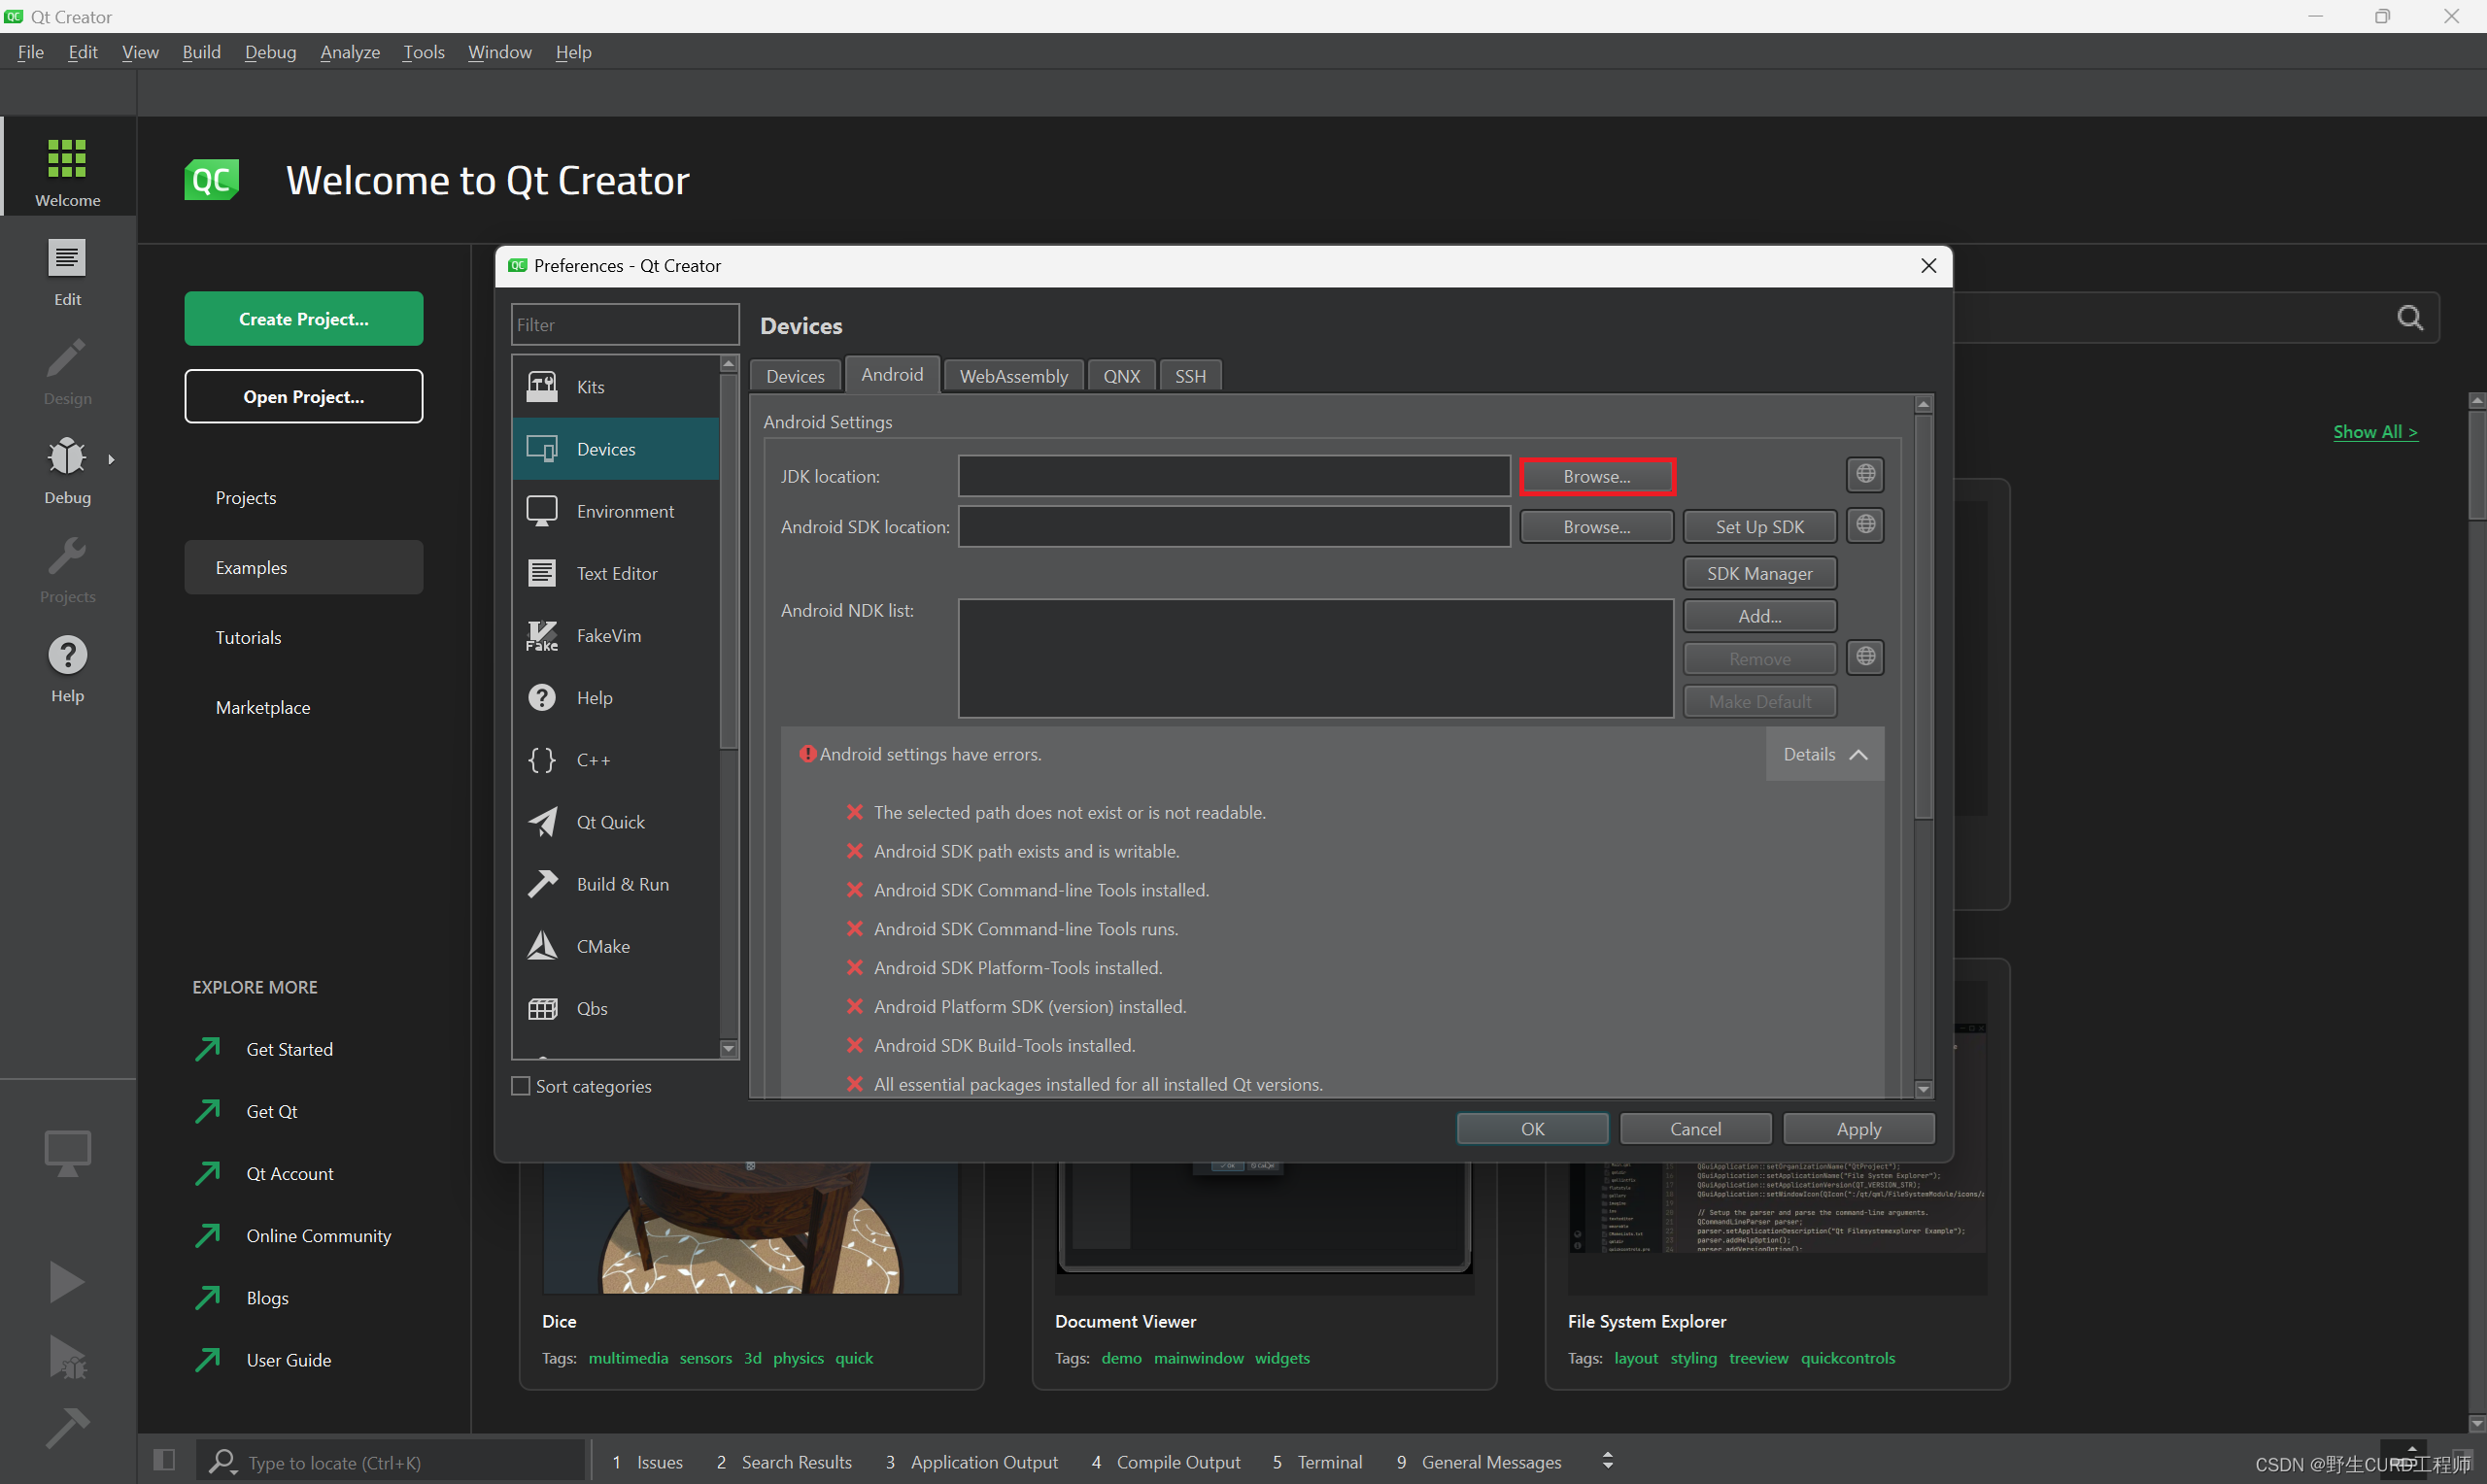Open the output panes selector arrows
The width and height of the screenshot is (2487, 1484).
(x=1607, y=1461)
